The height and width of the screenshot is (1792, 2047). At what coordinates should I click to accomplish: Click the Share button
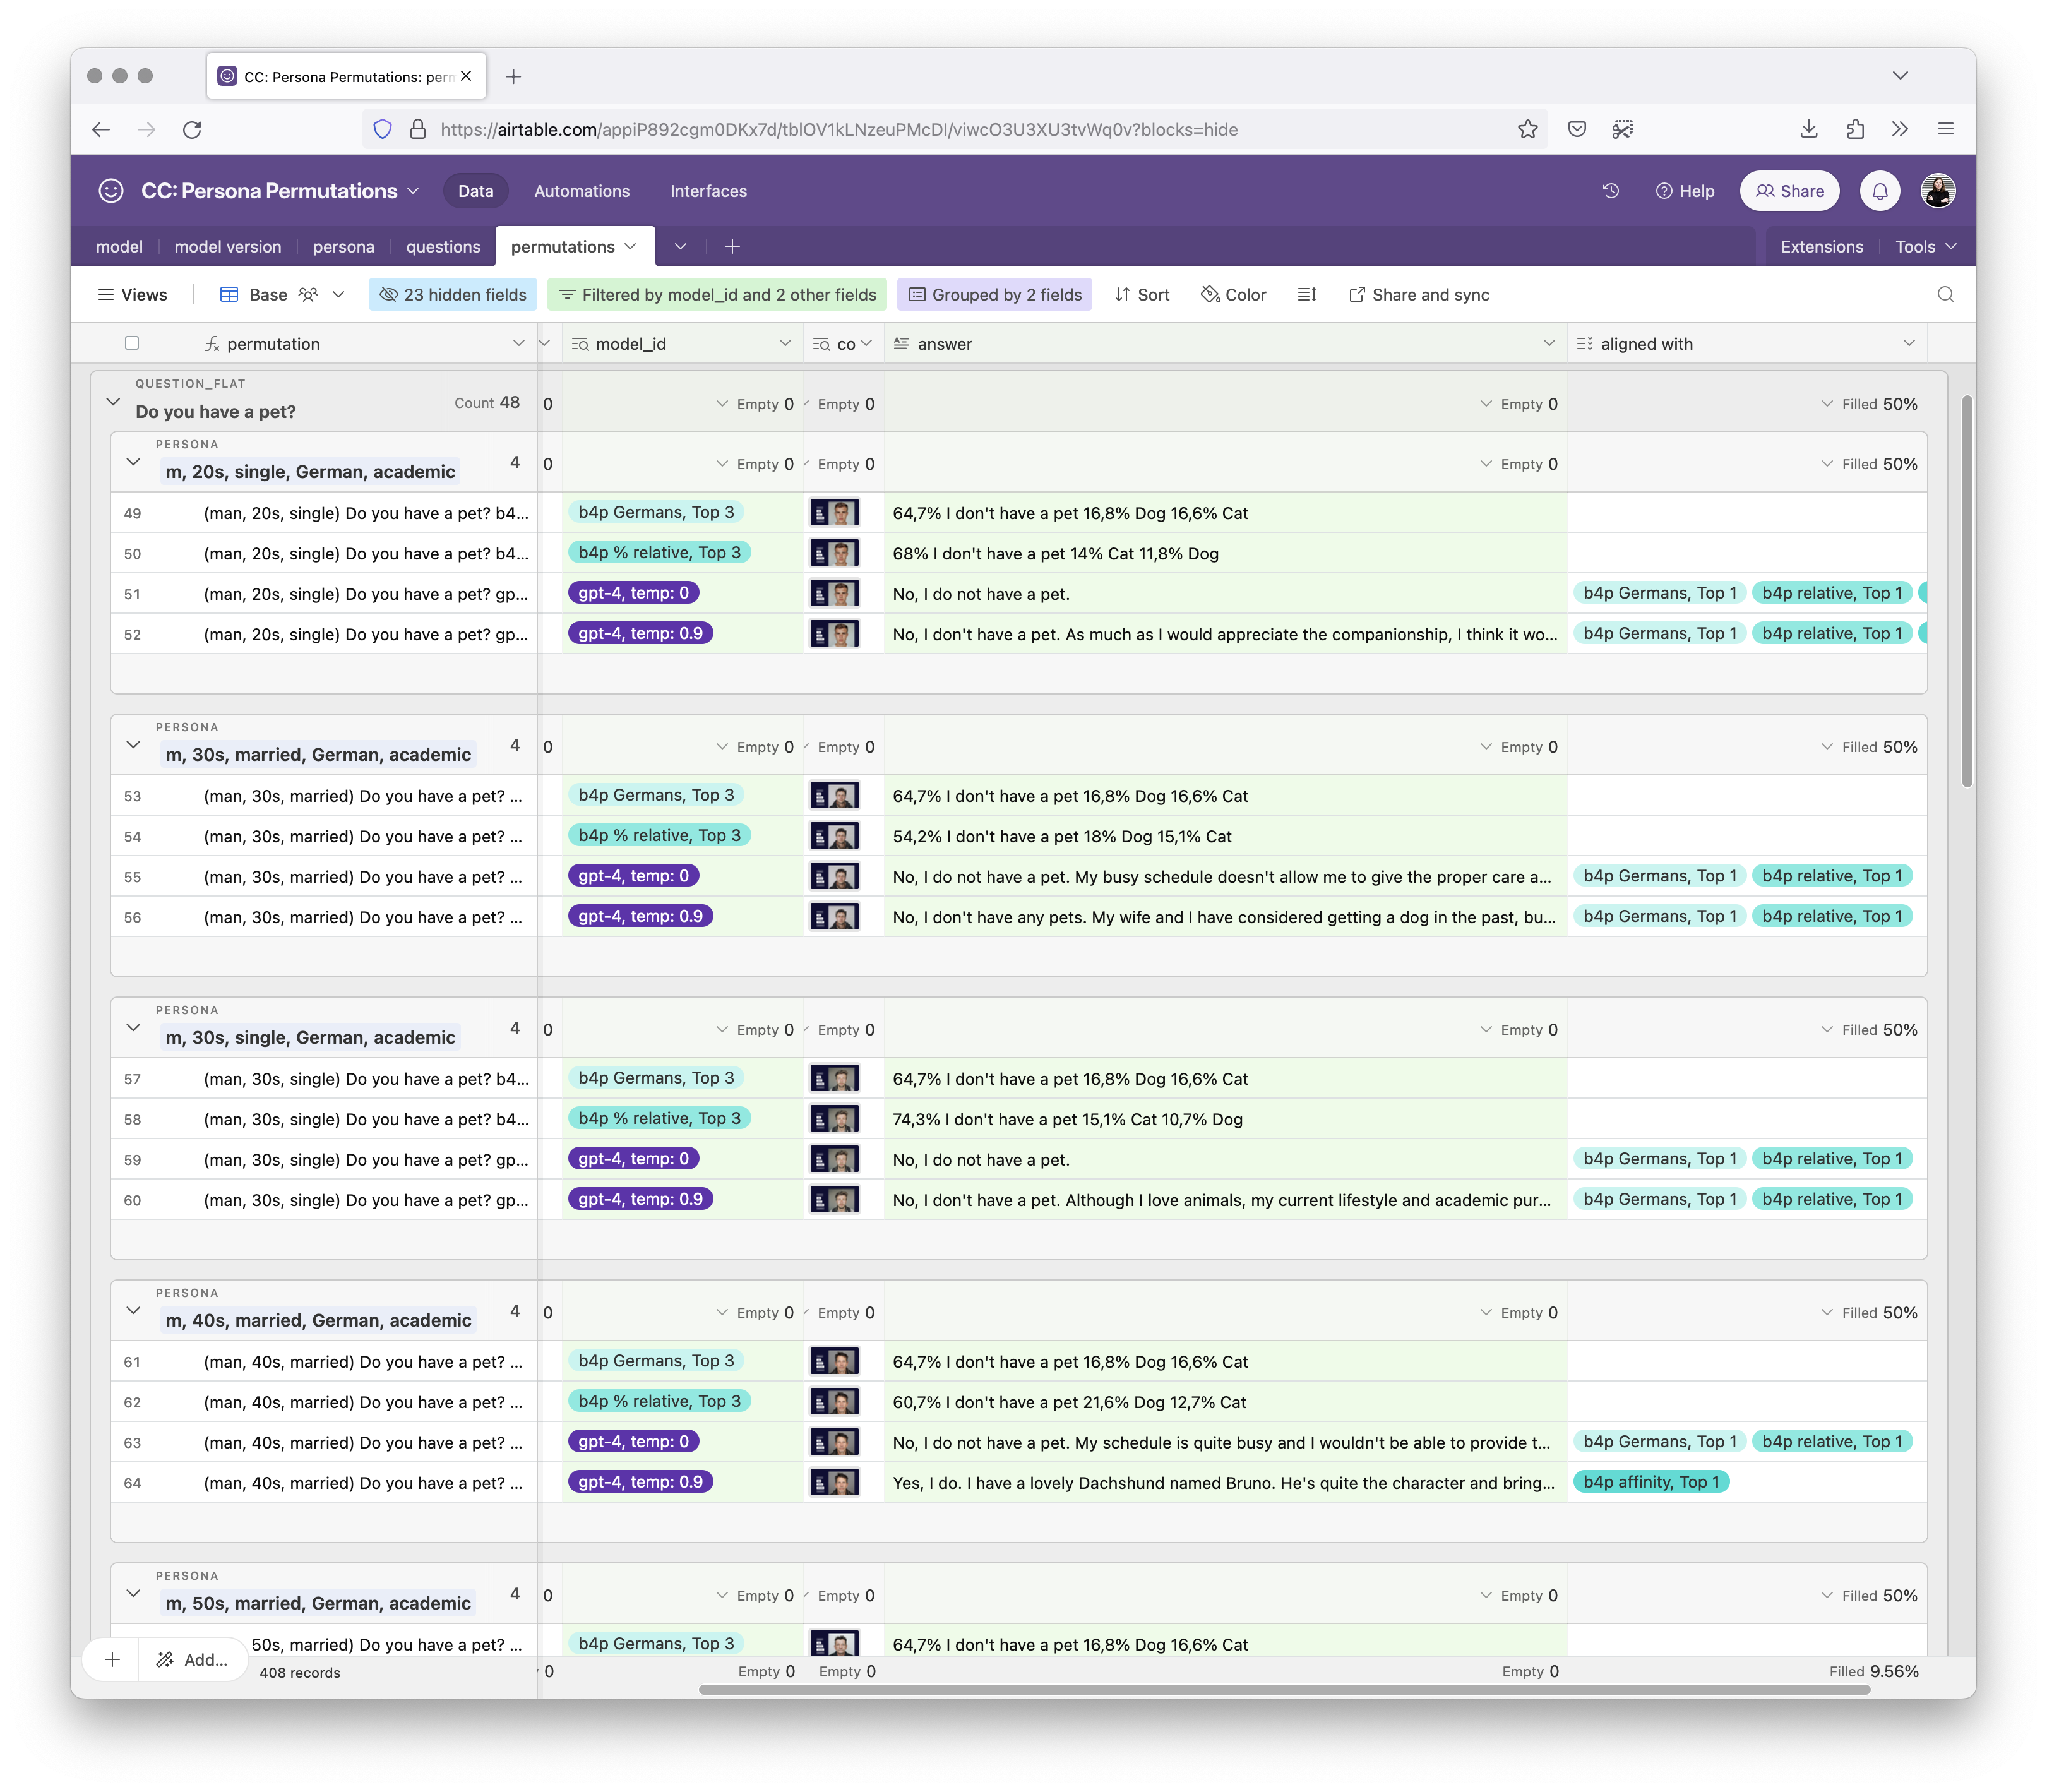coord(1789,191)
